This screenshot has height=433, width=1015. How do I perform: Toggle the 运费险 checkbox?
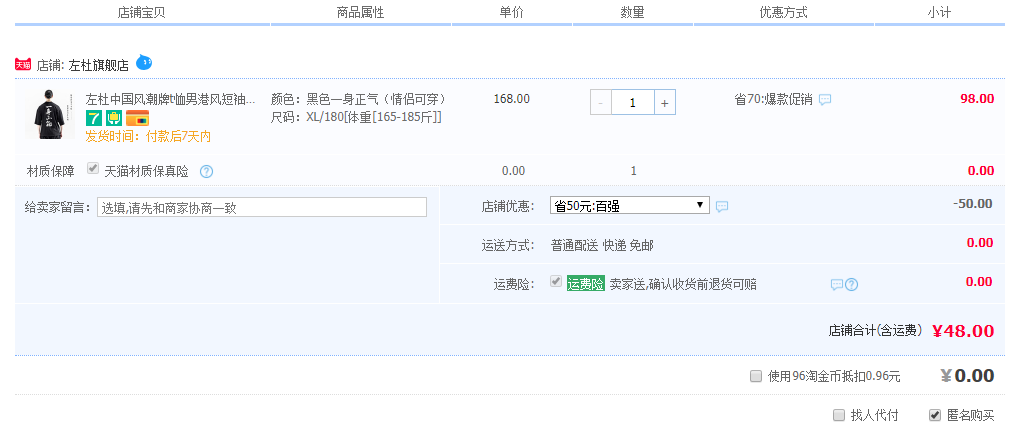point(555,282)
